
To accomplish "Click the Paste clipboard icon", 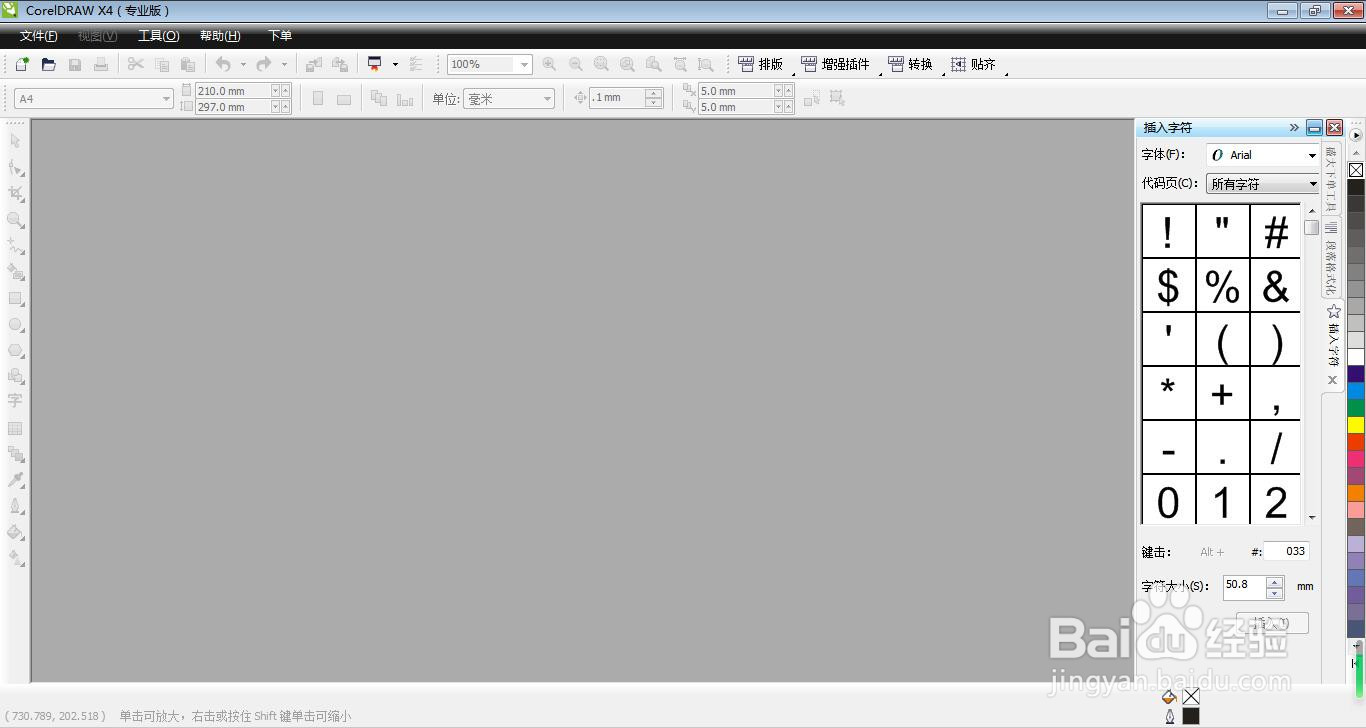I will click(187, 64).
